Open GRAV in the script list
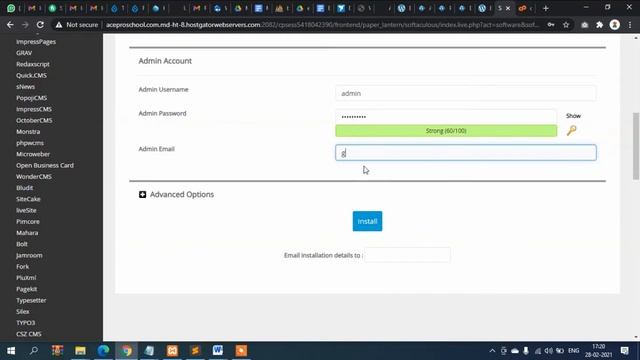 [24, 53]
